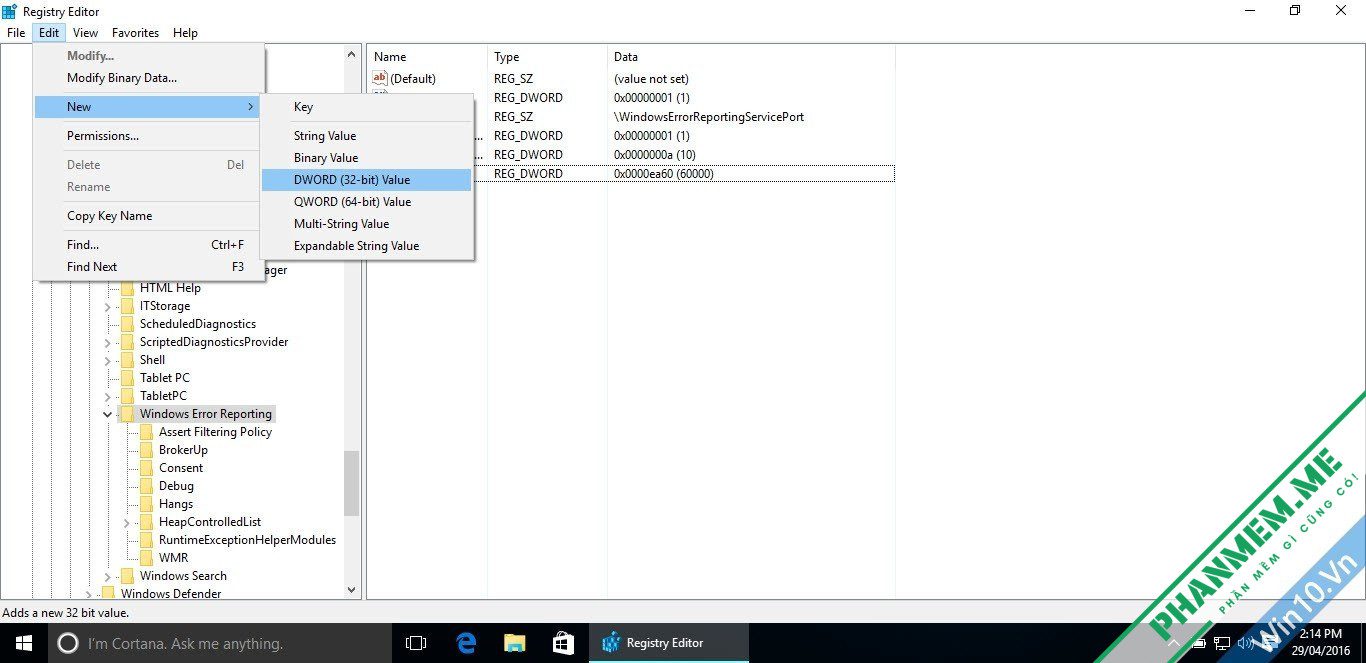The width and height of the screenshot is (1366, 663).
Task: Select the Windows Error Reporting folder icon
Action: point(127,414)
